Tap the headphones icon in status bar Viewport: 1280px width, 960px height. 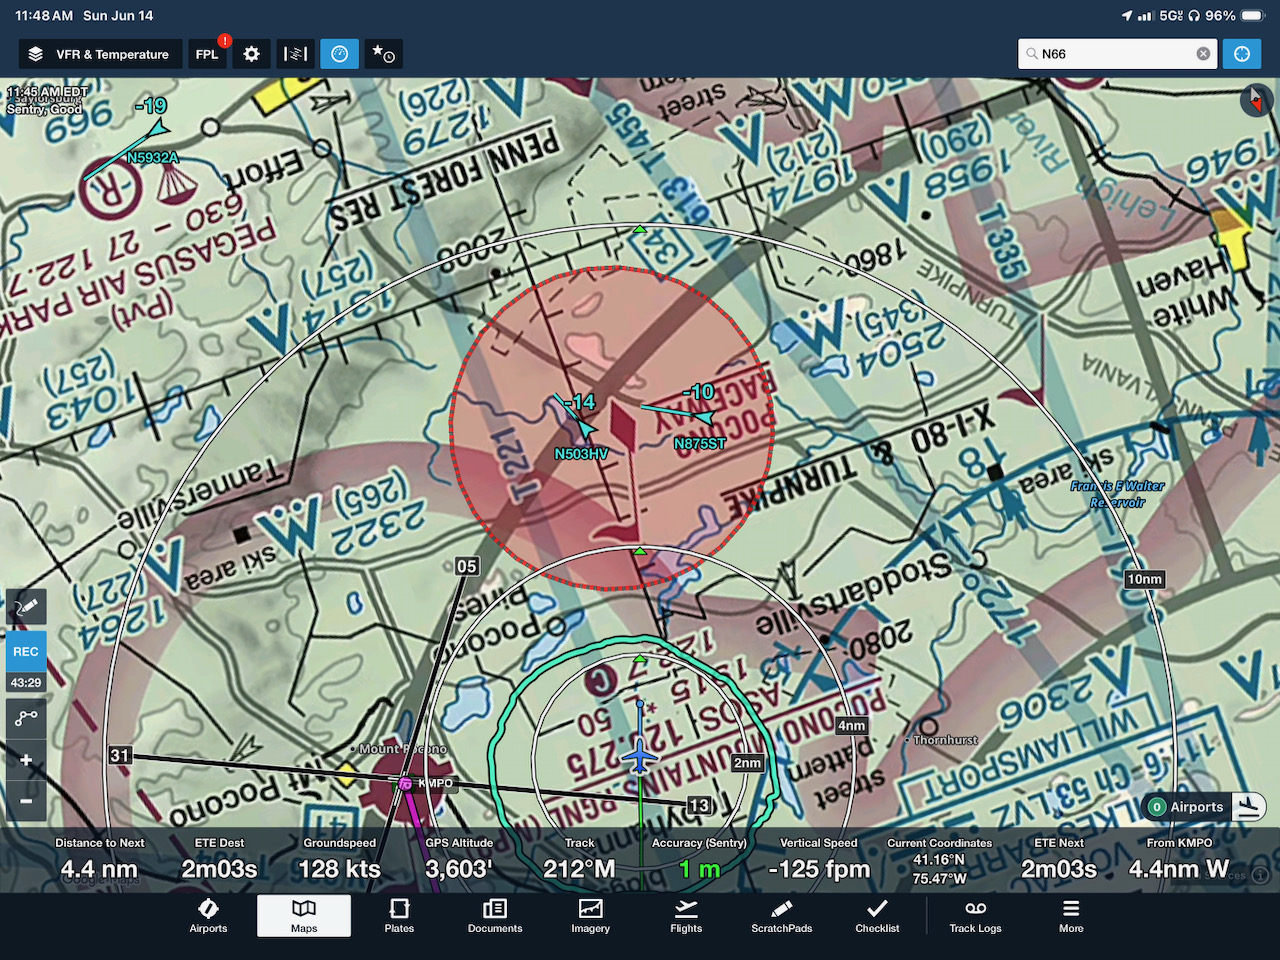click(x=1194, y=16)
